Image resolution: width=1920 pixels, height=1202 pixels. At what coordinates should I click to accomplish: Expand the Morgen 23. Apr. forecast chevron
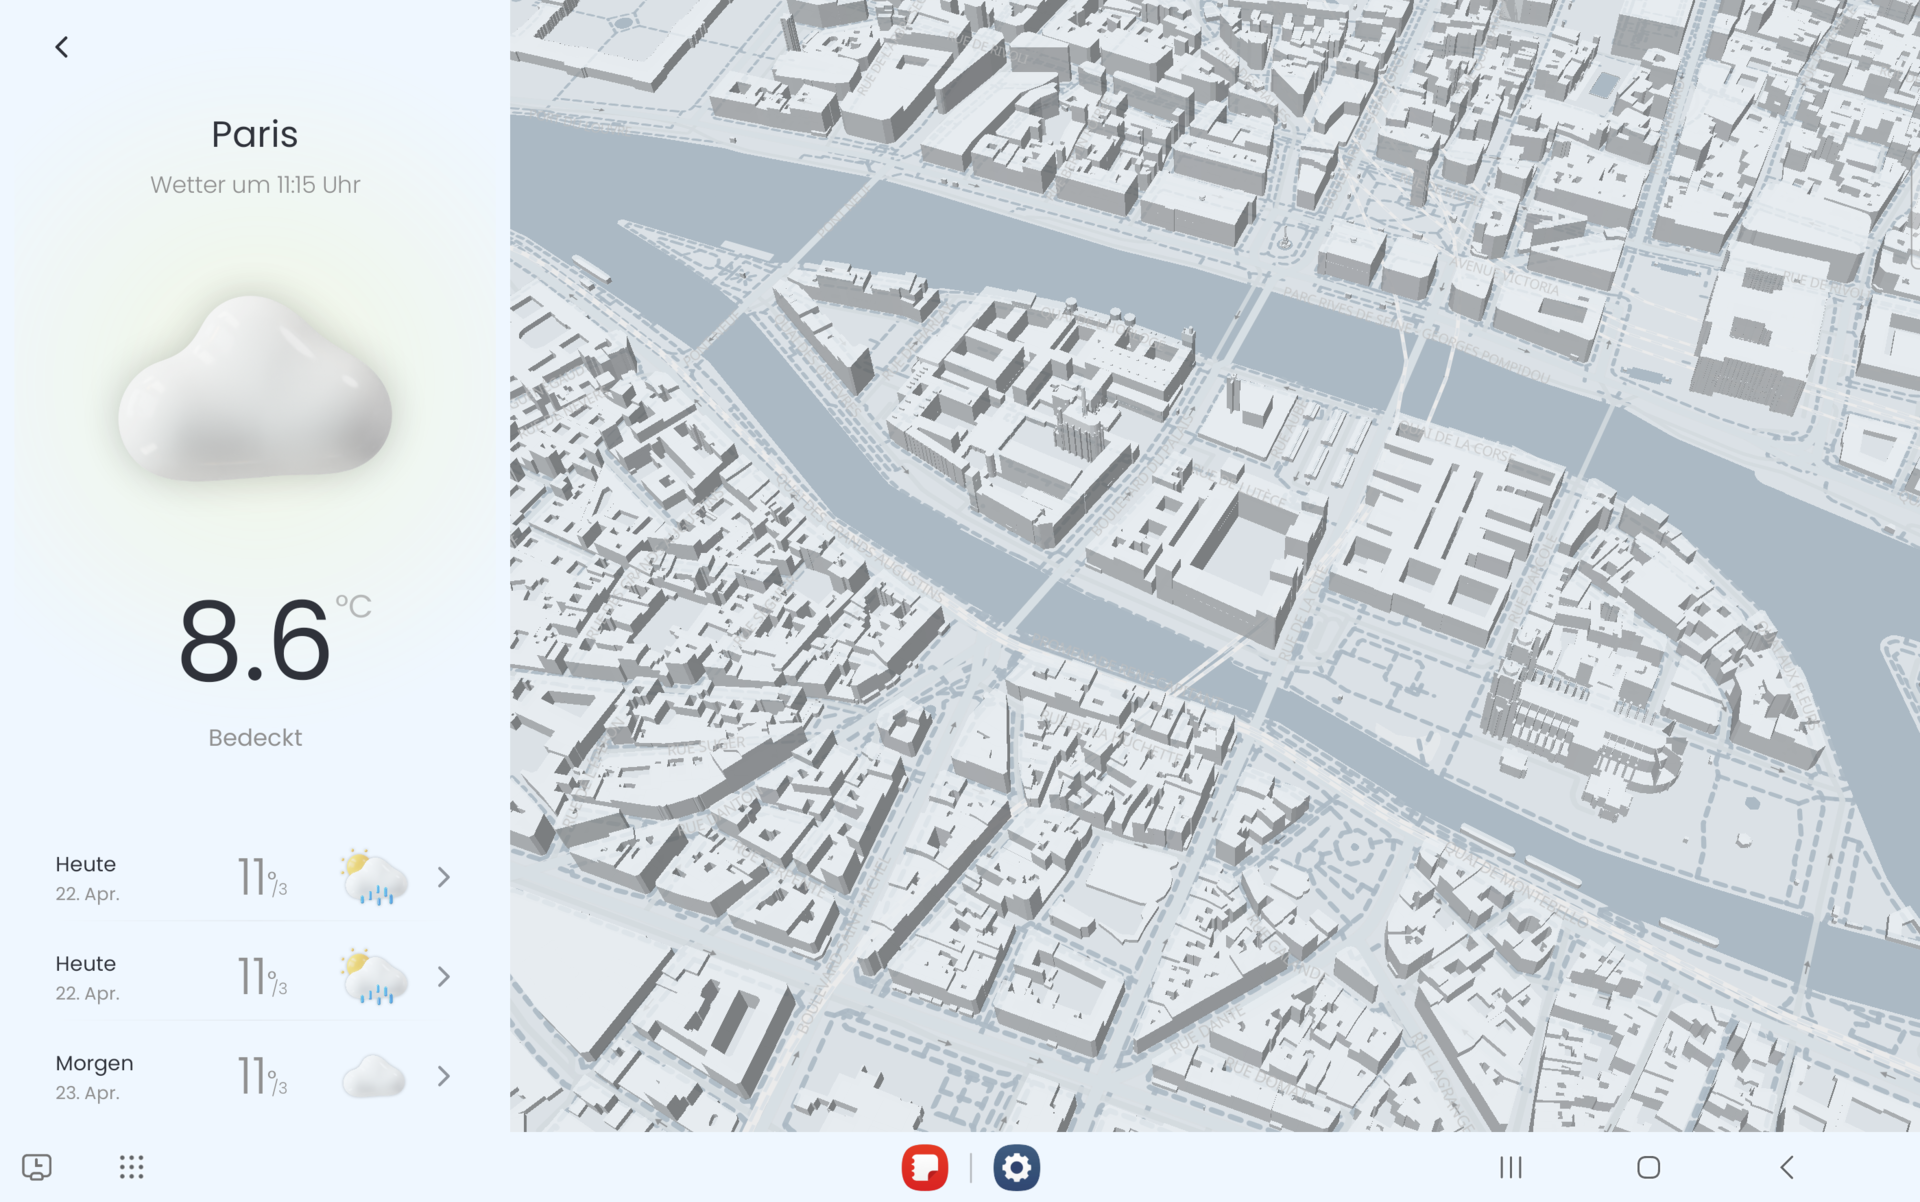click(444, 1076)
